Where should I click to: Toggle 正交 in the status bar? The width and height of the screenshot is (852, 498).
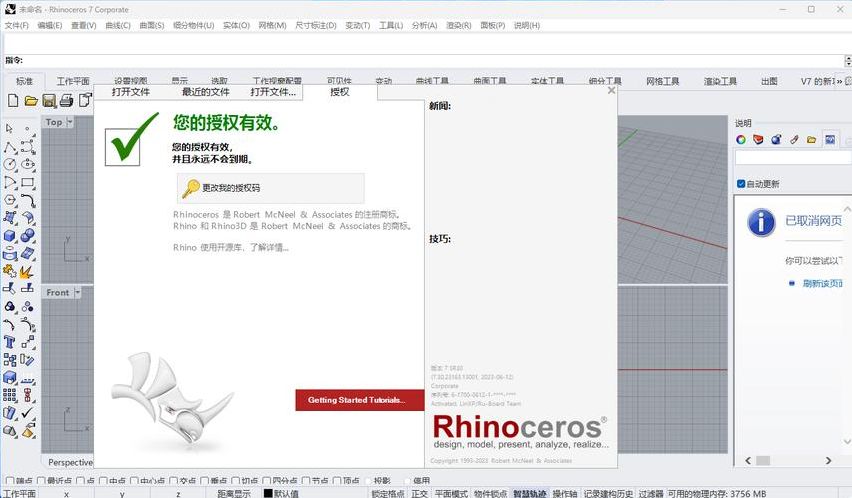(x=419, y=493)
